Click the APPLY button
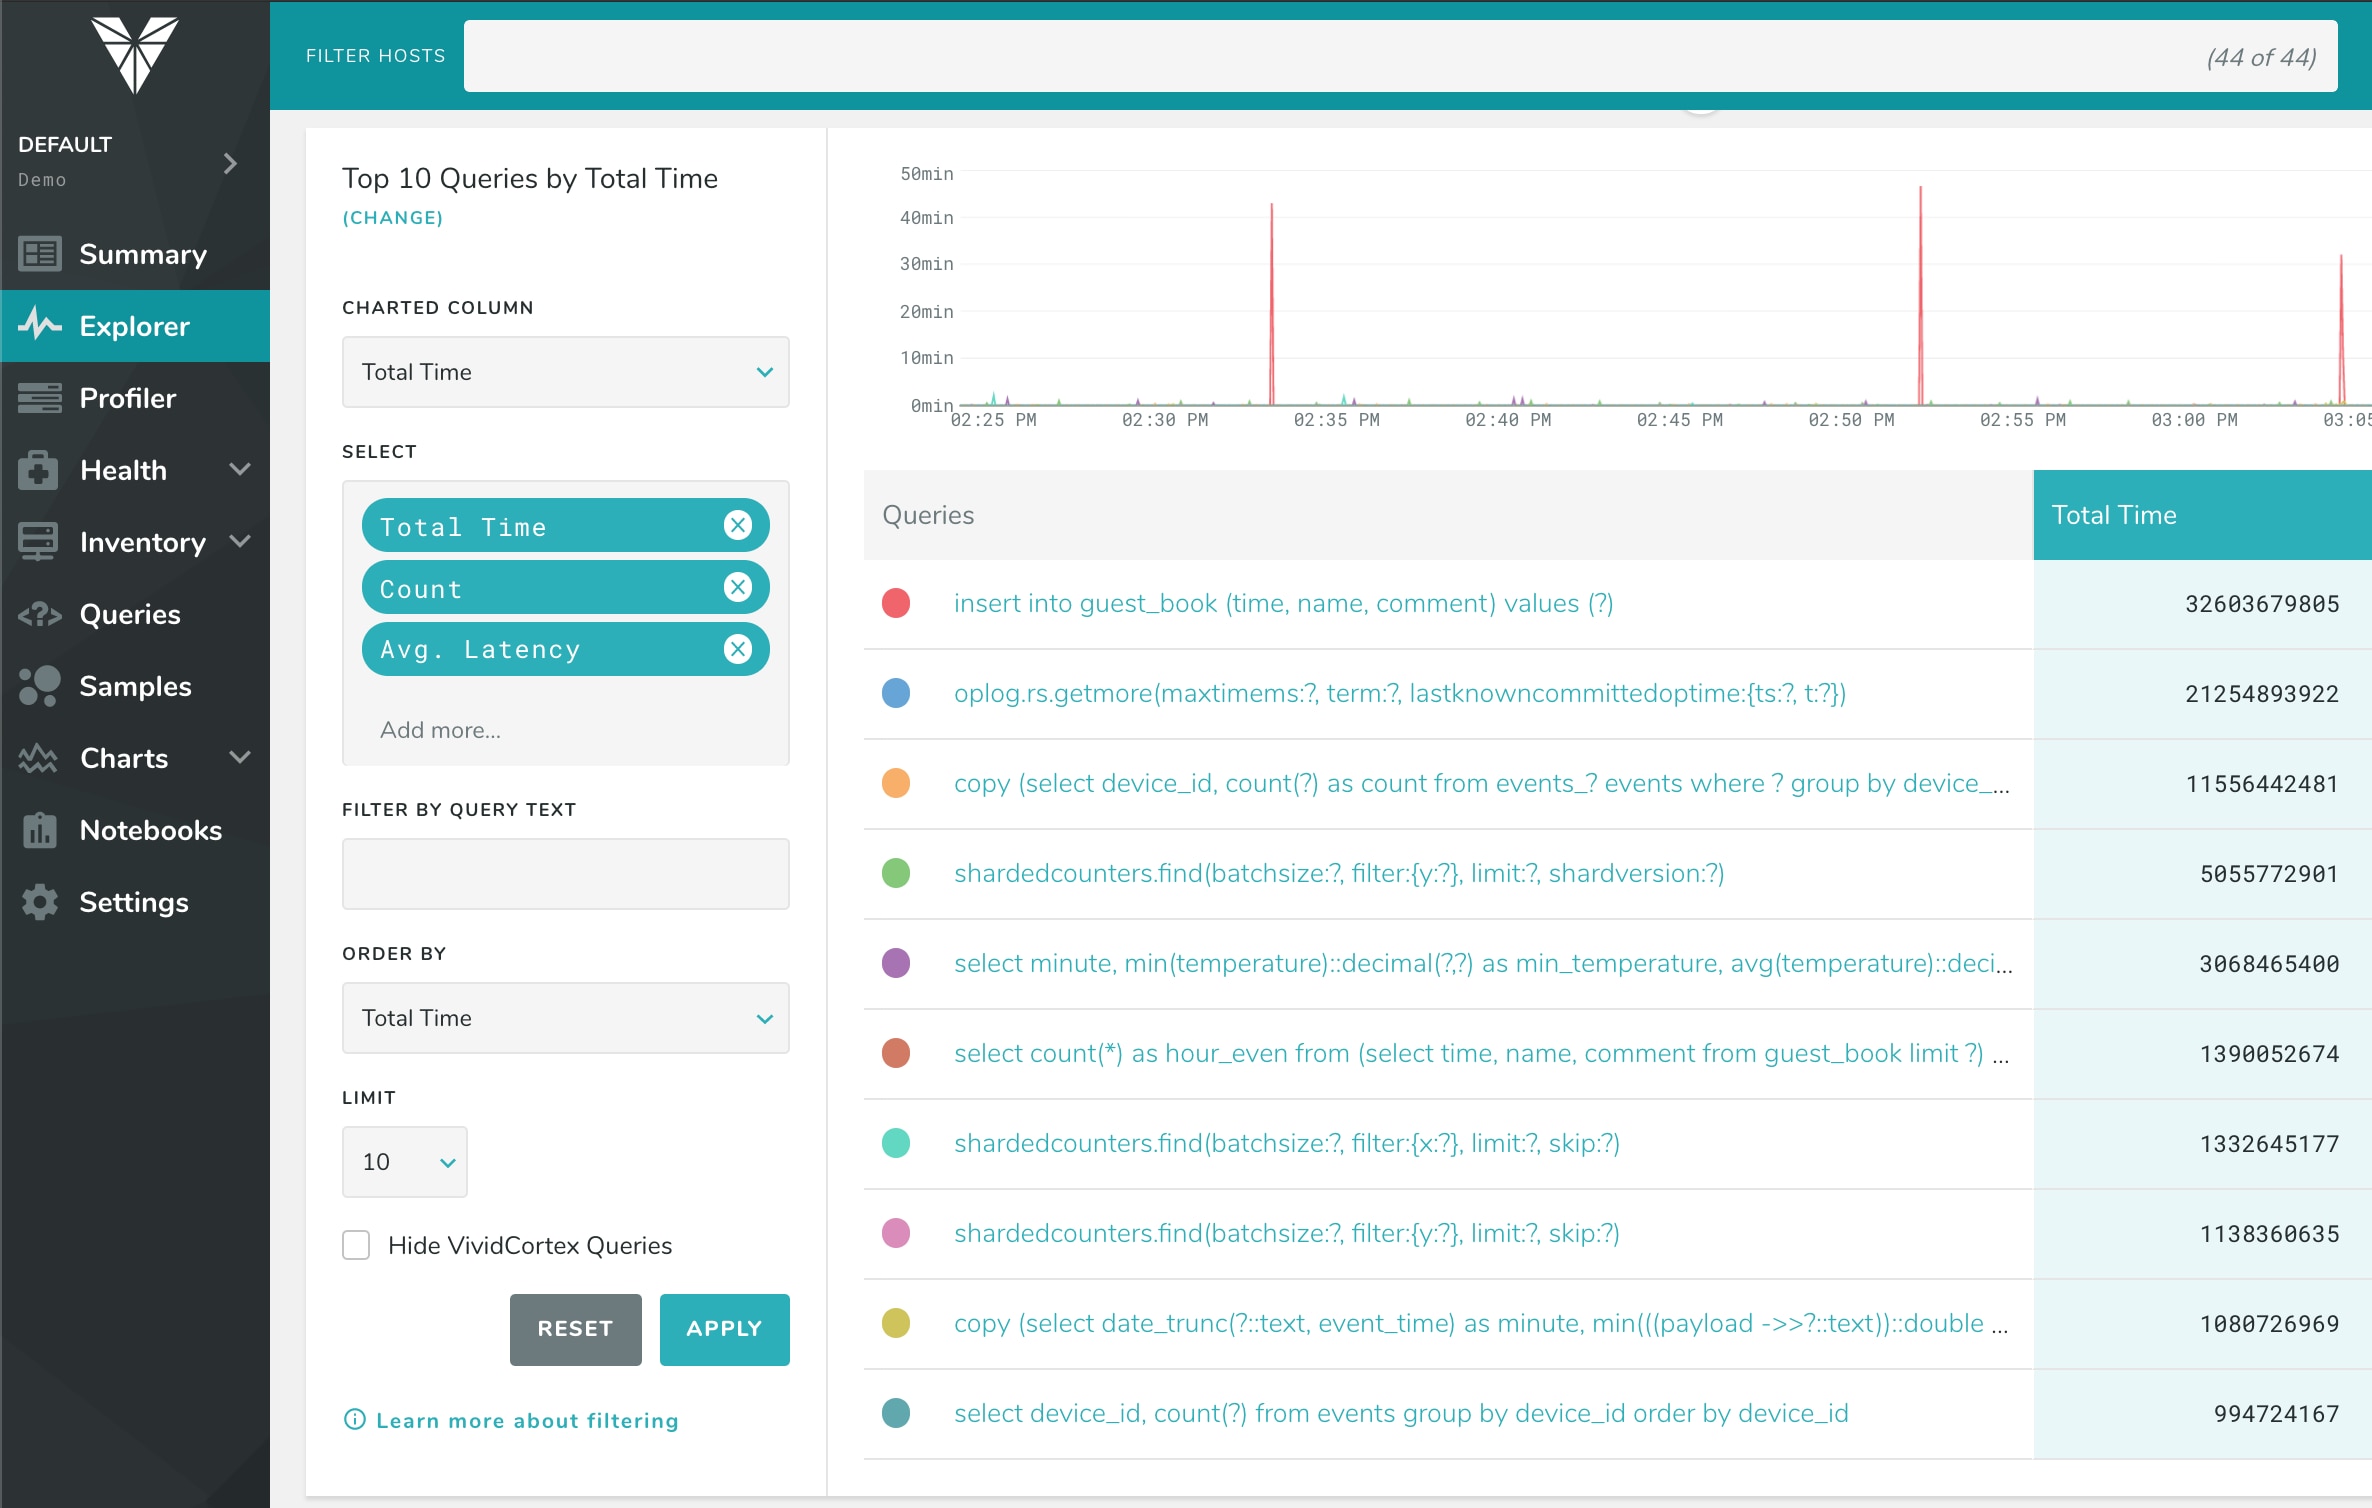 click(725, 1329)
